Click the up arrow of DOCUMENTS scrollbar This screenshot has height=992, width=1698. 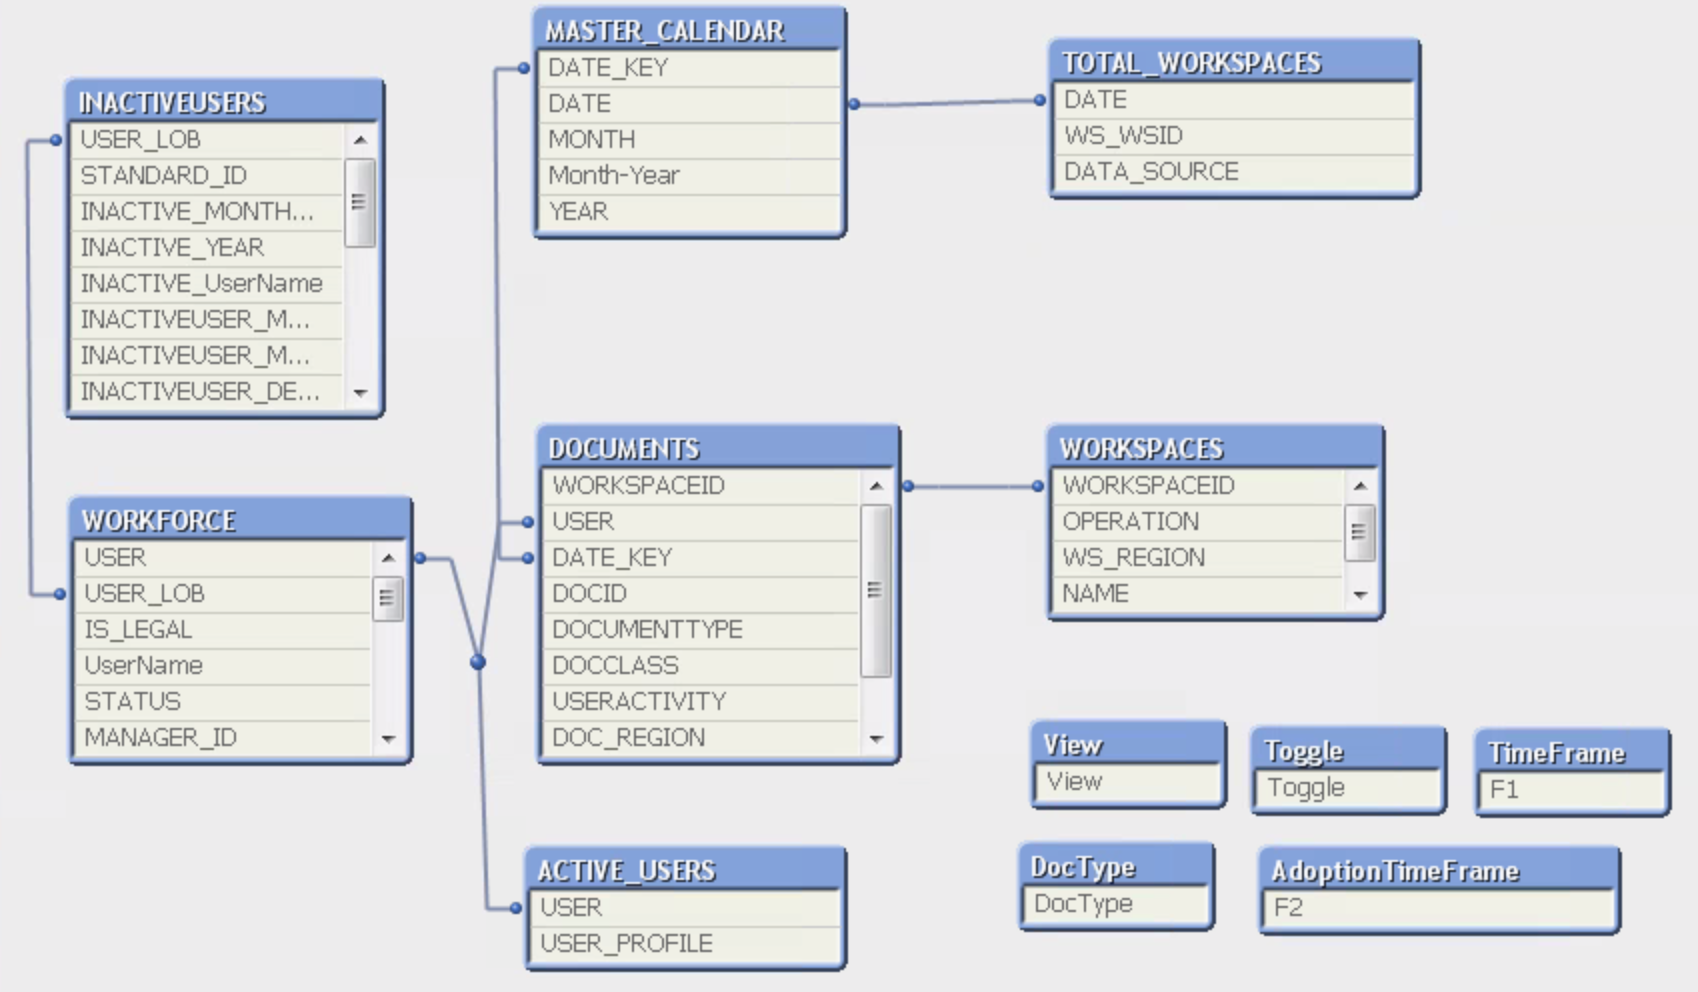tap(876, 486)
